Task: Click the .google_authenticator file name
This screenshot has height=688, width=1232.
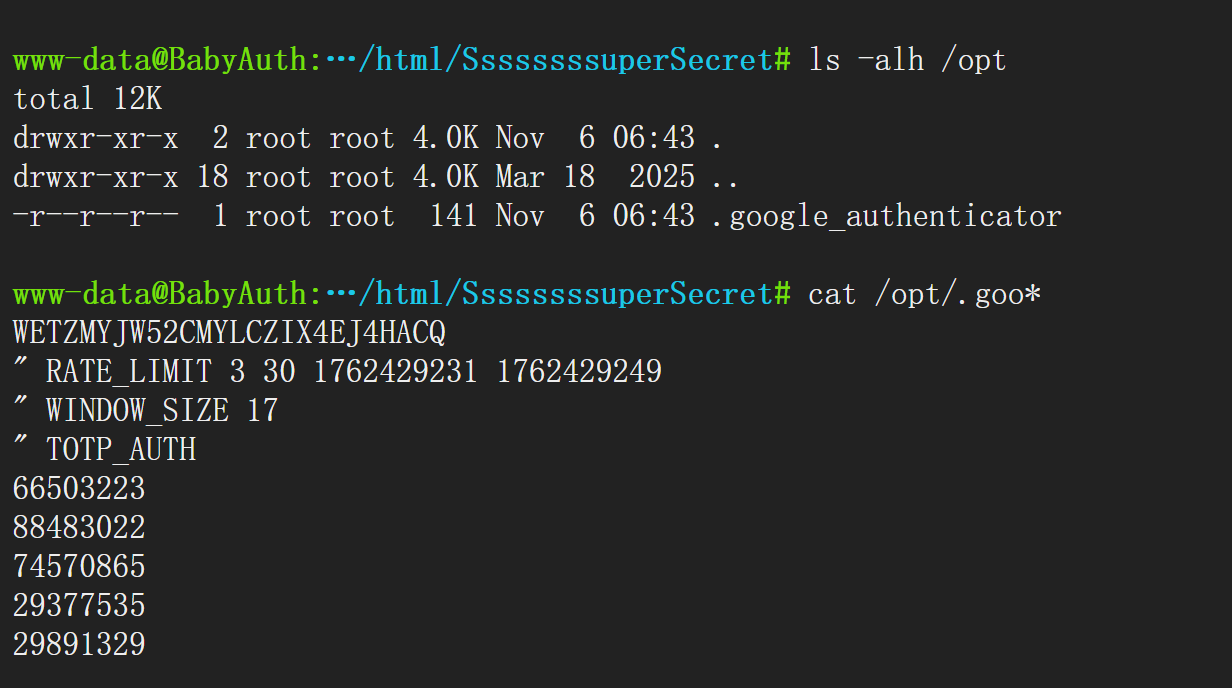Action: [x=886, y=216]
